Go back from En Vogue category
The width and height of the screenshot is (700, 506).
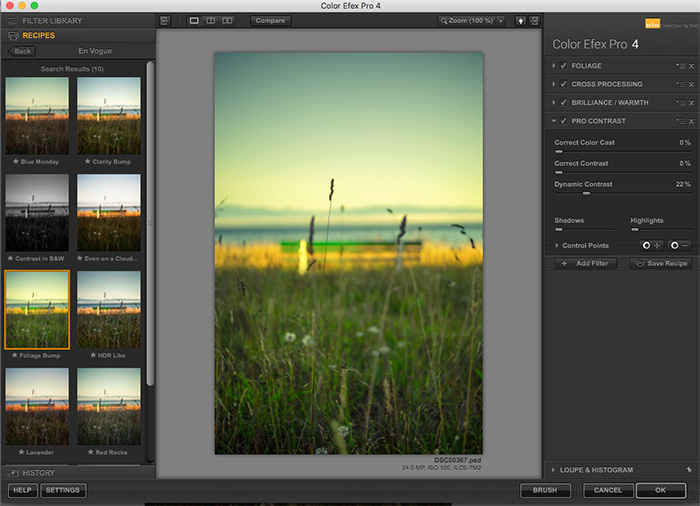click(x=22, y=51)
